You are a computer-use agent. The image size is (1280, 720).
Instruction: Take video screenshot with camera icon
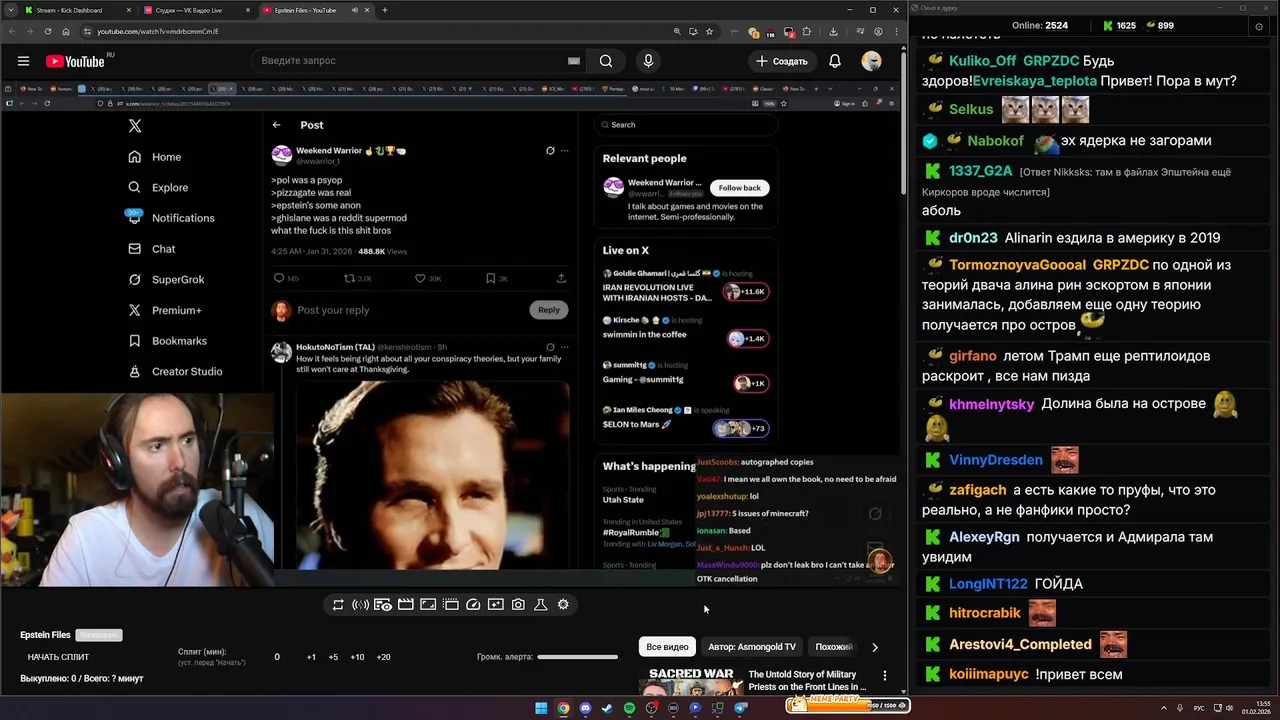(x=518, y=605)
